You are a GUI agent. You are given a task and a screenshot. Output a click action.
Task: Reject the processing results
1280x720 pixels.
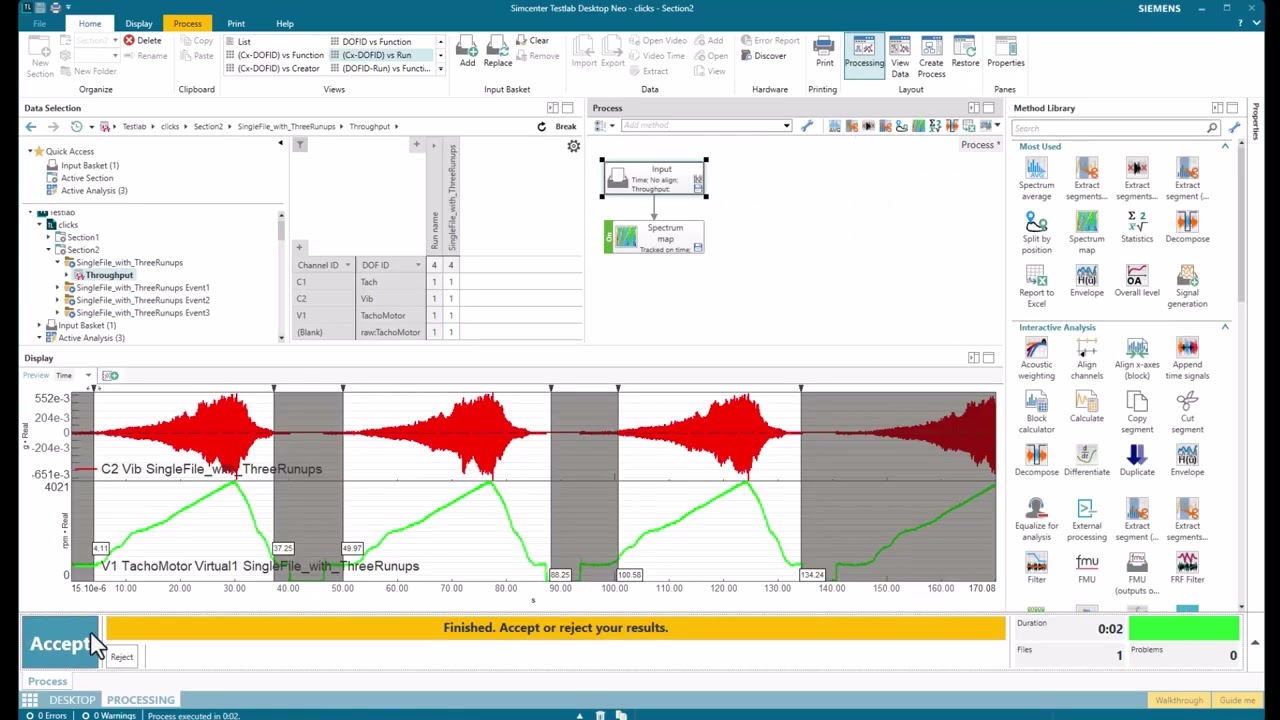tap(121, 657)
